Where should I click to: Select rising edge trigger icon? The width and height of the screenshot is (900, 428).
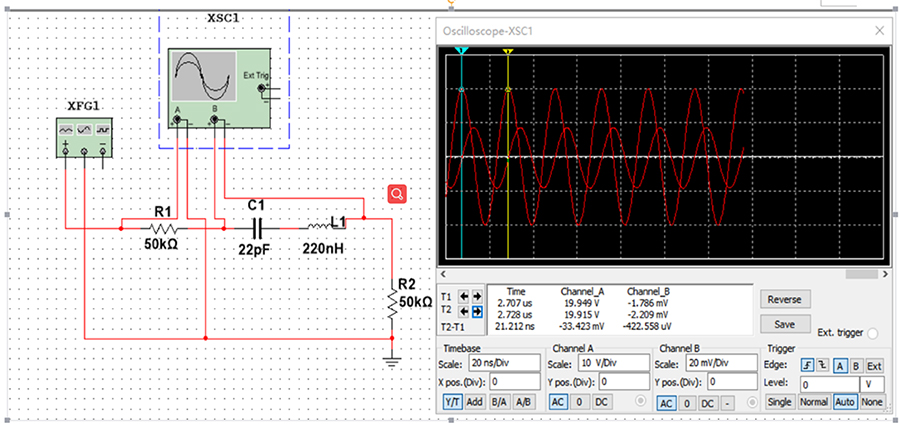coord(807,365)
